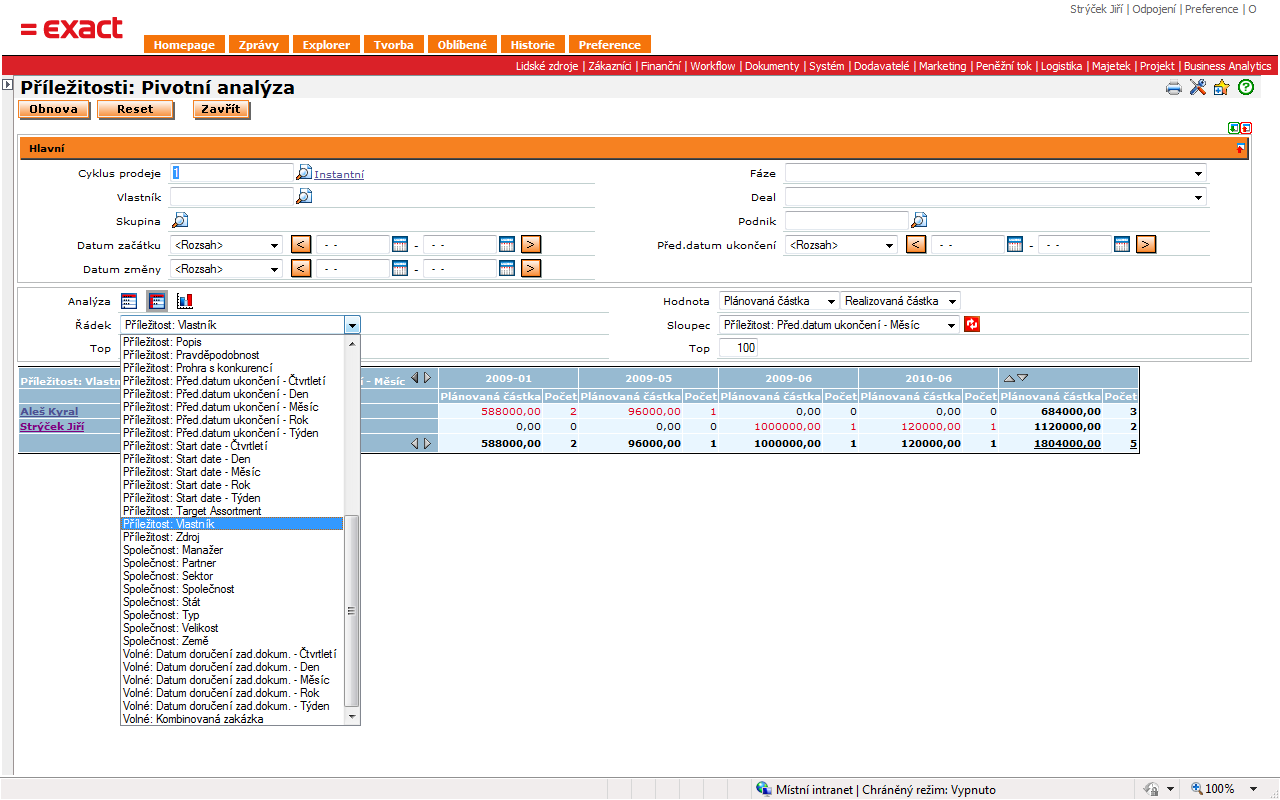Choose 'Volné: Kombinovaná zakázka' option

click(232, 719)
